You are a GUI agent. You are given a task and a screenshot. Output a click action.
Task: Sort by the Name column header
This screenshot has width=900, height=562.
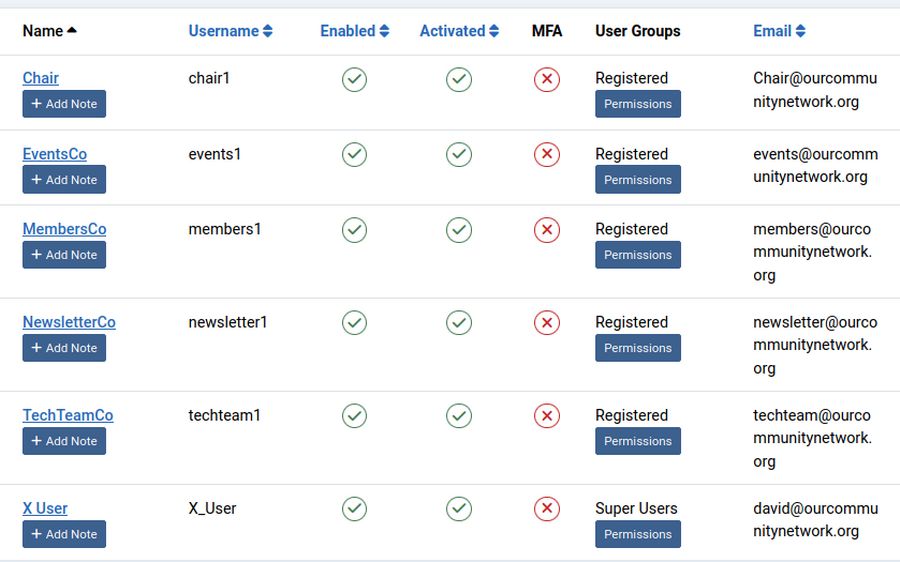pos(49,31)
